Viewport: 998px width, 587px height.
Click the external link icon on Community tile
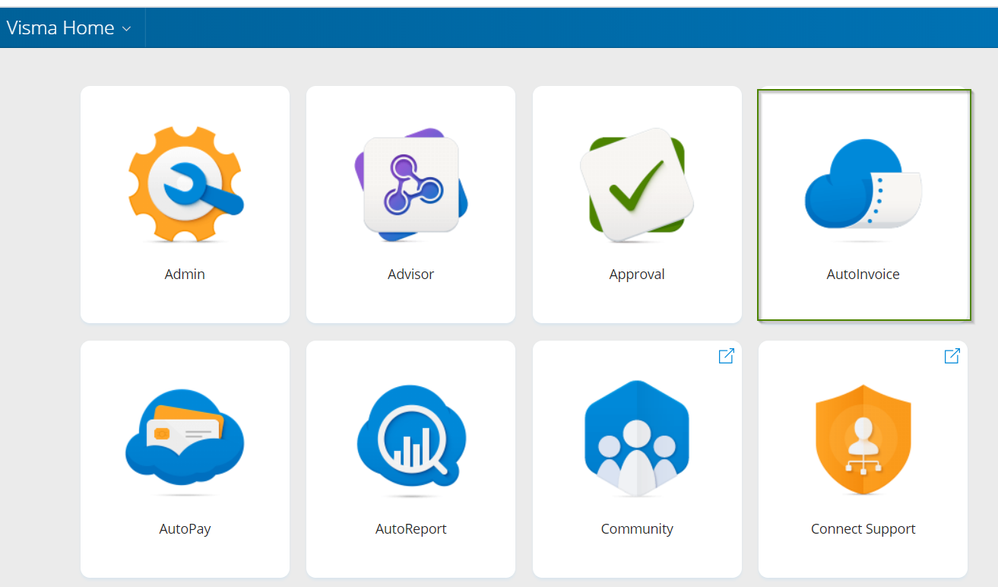tap(726, 356)
